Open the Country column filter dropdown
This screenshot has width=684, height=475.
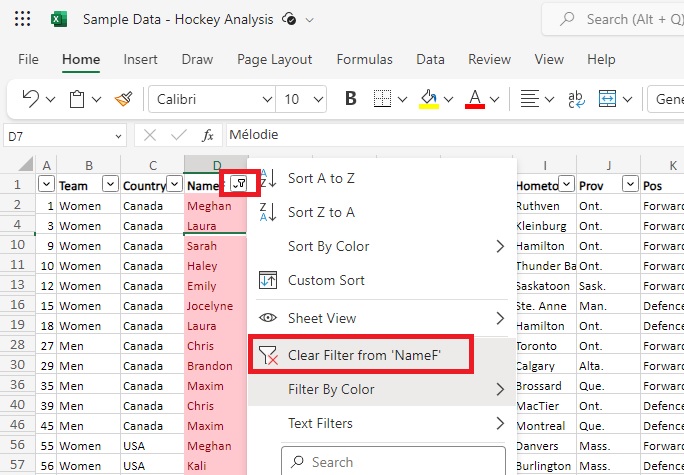(x=174, y=184)
